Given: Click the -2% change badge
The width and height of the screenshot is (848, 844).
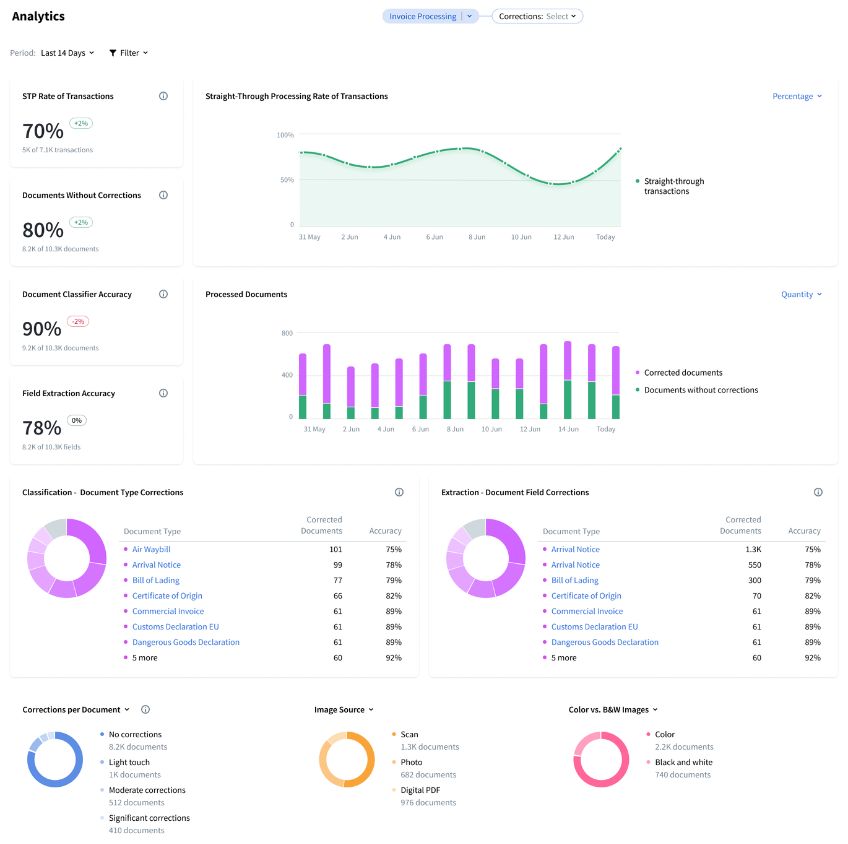Looking at the screenshot, I should point(78,322).
